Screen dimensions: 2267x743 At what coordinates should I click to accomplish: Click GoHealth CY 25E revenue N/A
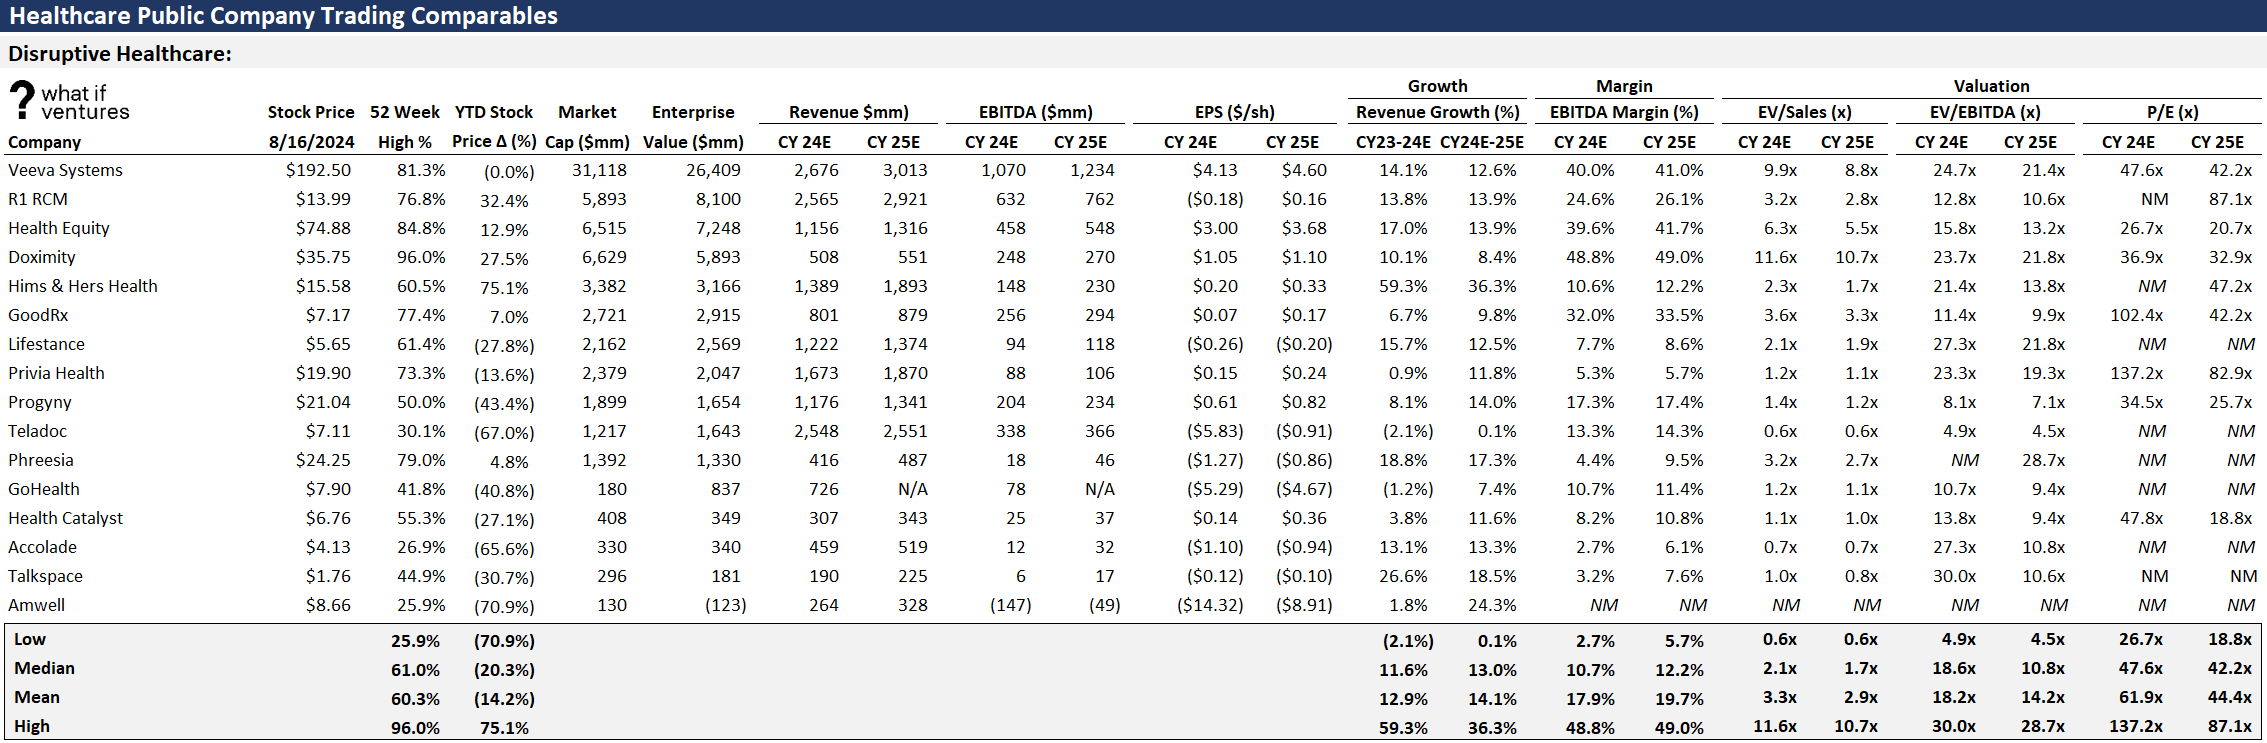click(913, 489)
